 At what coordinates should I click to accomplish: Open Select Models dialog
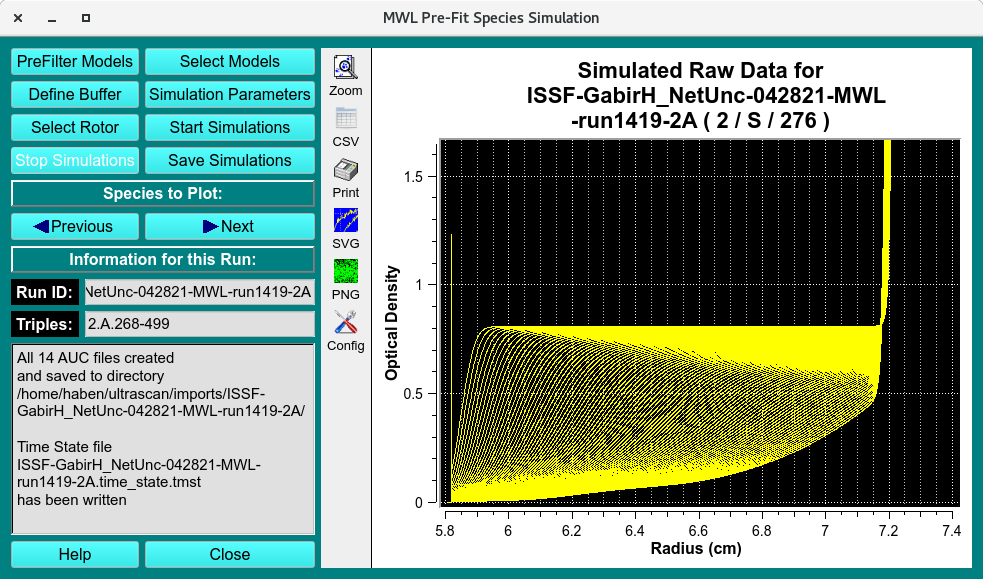click(229, 61)
